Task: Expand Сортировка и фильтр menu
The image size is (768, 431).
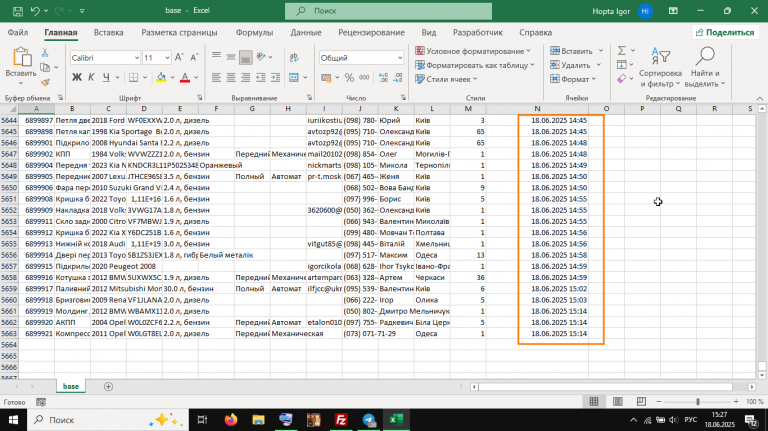Action: coord(660,67)
